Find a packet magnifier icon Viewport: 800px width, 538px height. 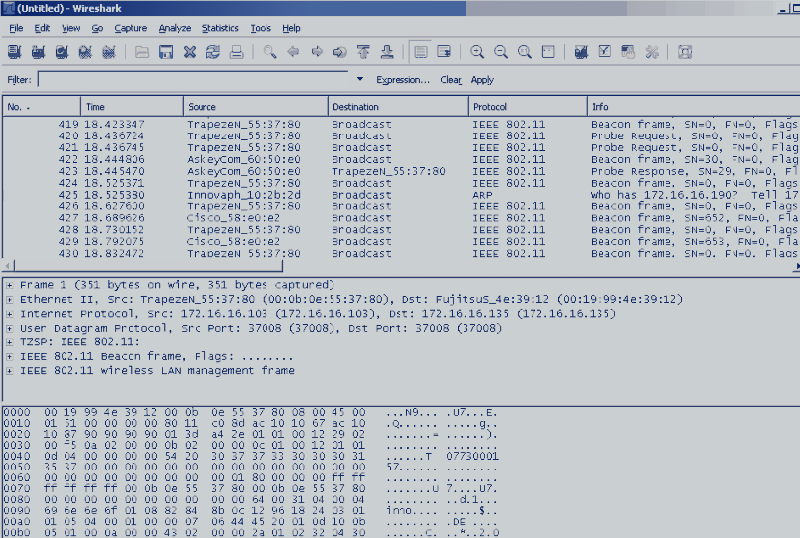pos(269,52)
